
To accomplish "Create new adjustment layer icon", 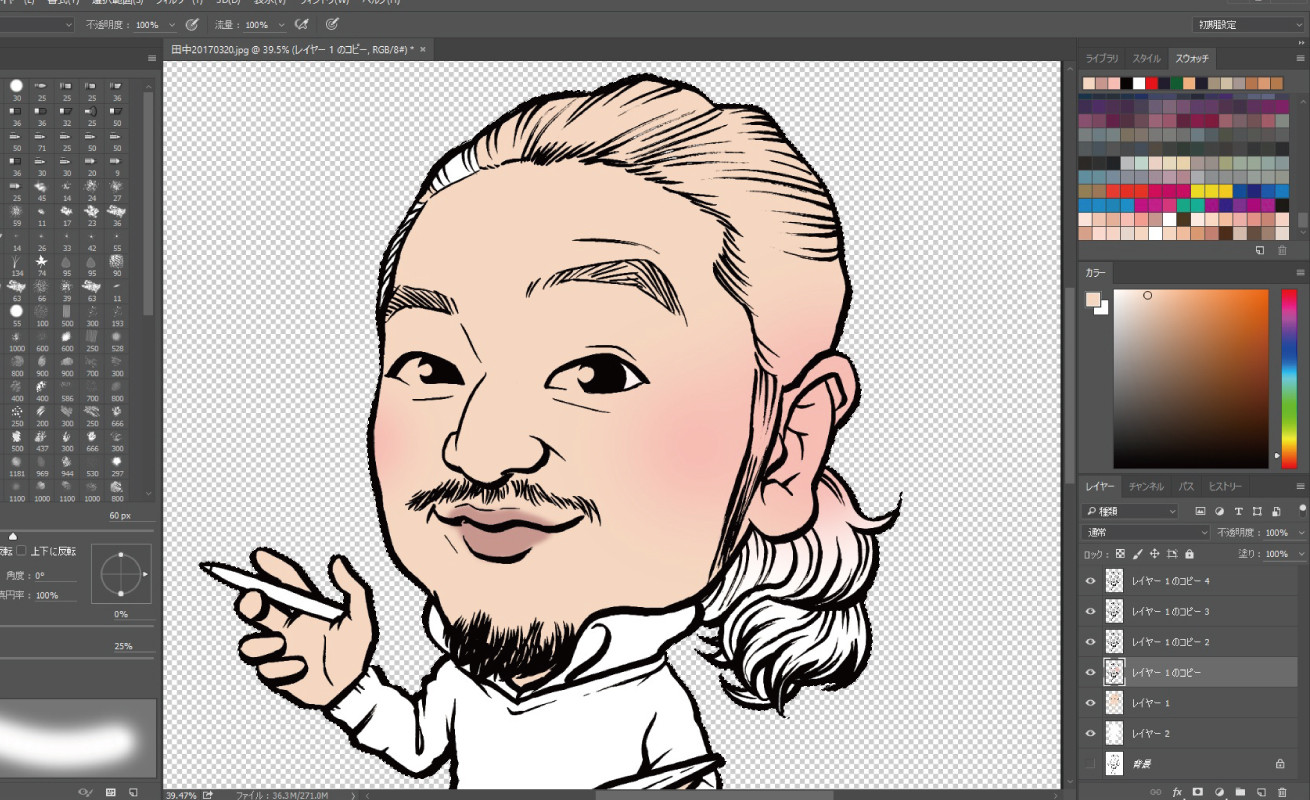I will pyautogui.click(x=1219, y=792).
